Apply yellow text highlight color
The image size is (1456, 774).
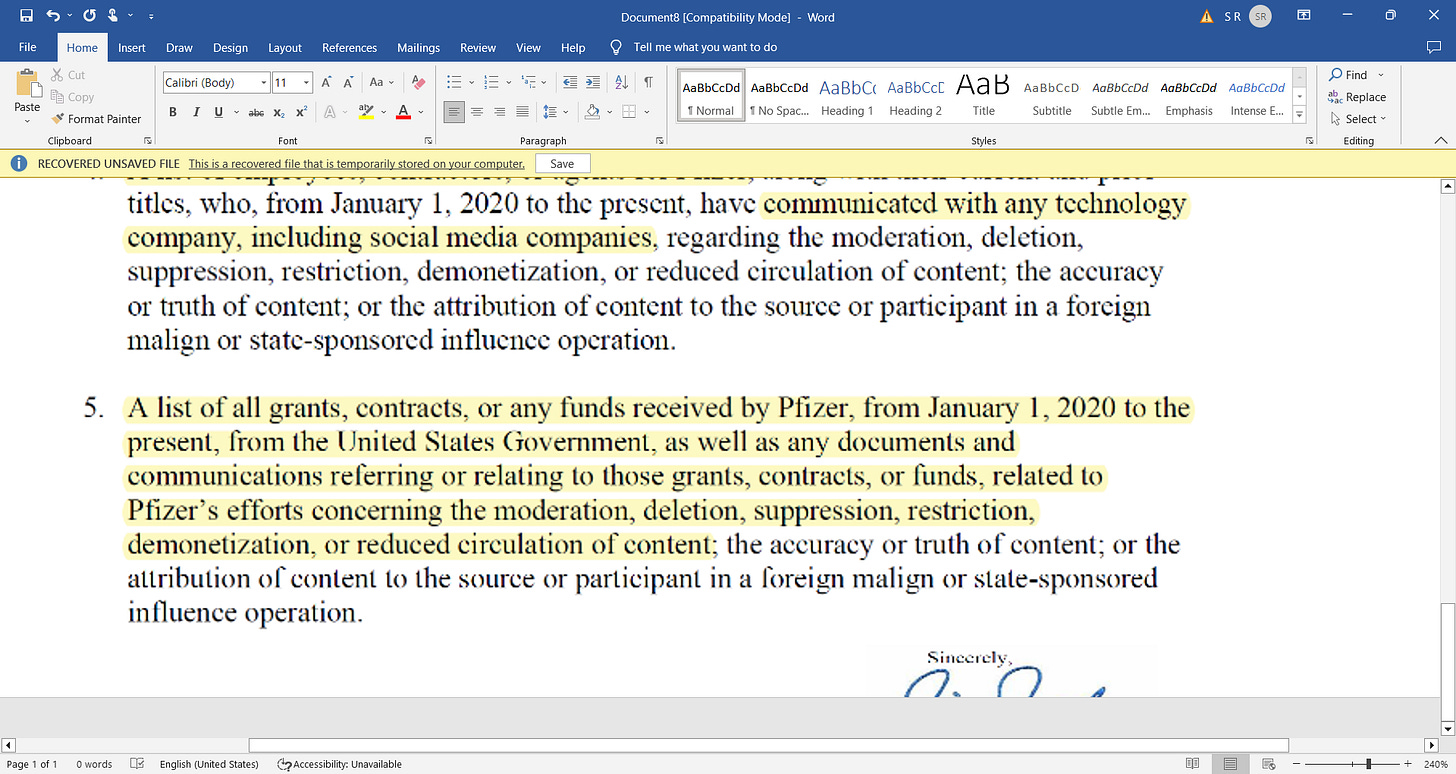[365, 112]
